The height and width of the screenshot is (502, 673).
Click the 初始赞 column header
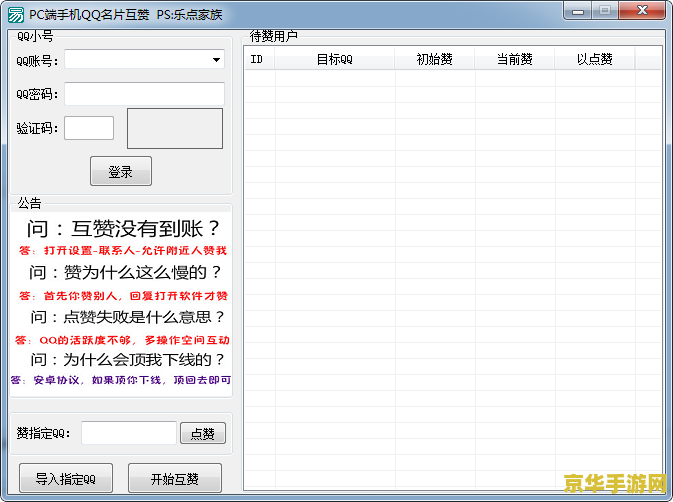(x=434, y=59)
